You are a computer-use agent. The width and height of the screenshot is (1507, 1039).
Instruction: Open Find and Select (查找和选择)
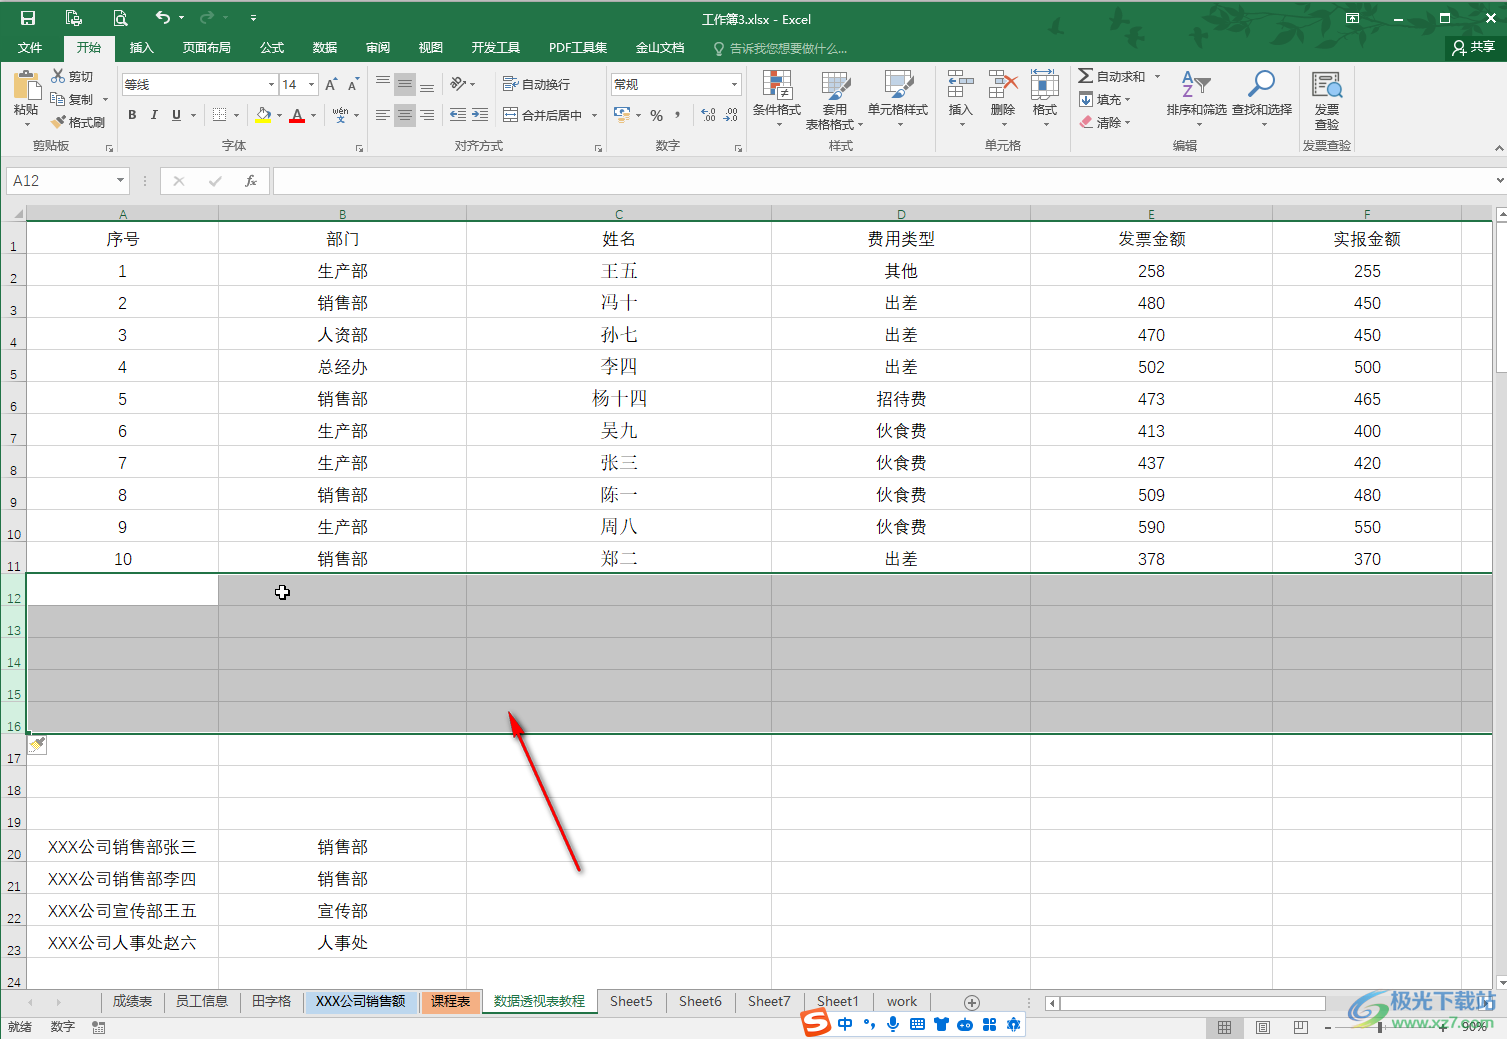pos(1262,98)
